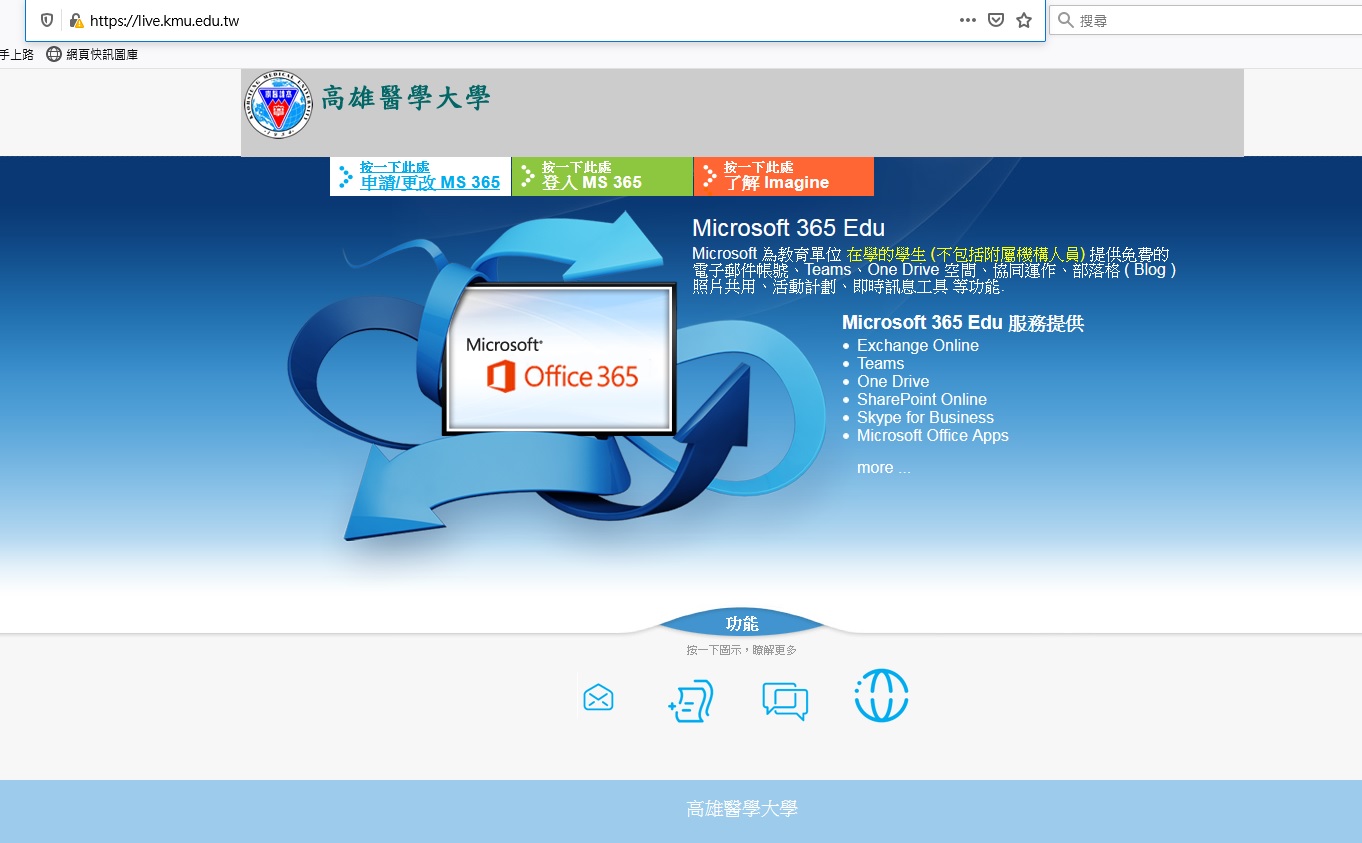Open the site security padlock info

pyautogui.click(x=77, y=20)
